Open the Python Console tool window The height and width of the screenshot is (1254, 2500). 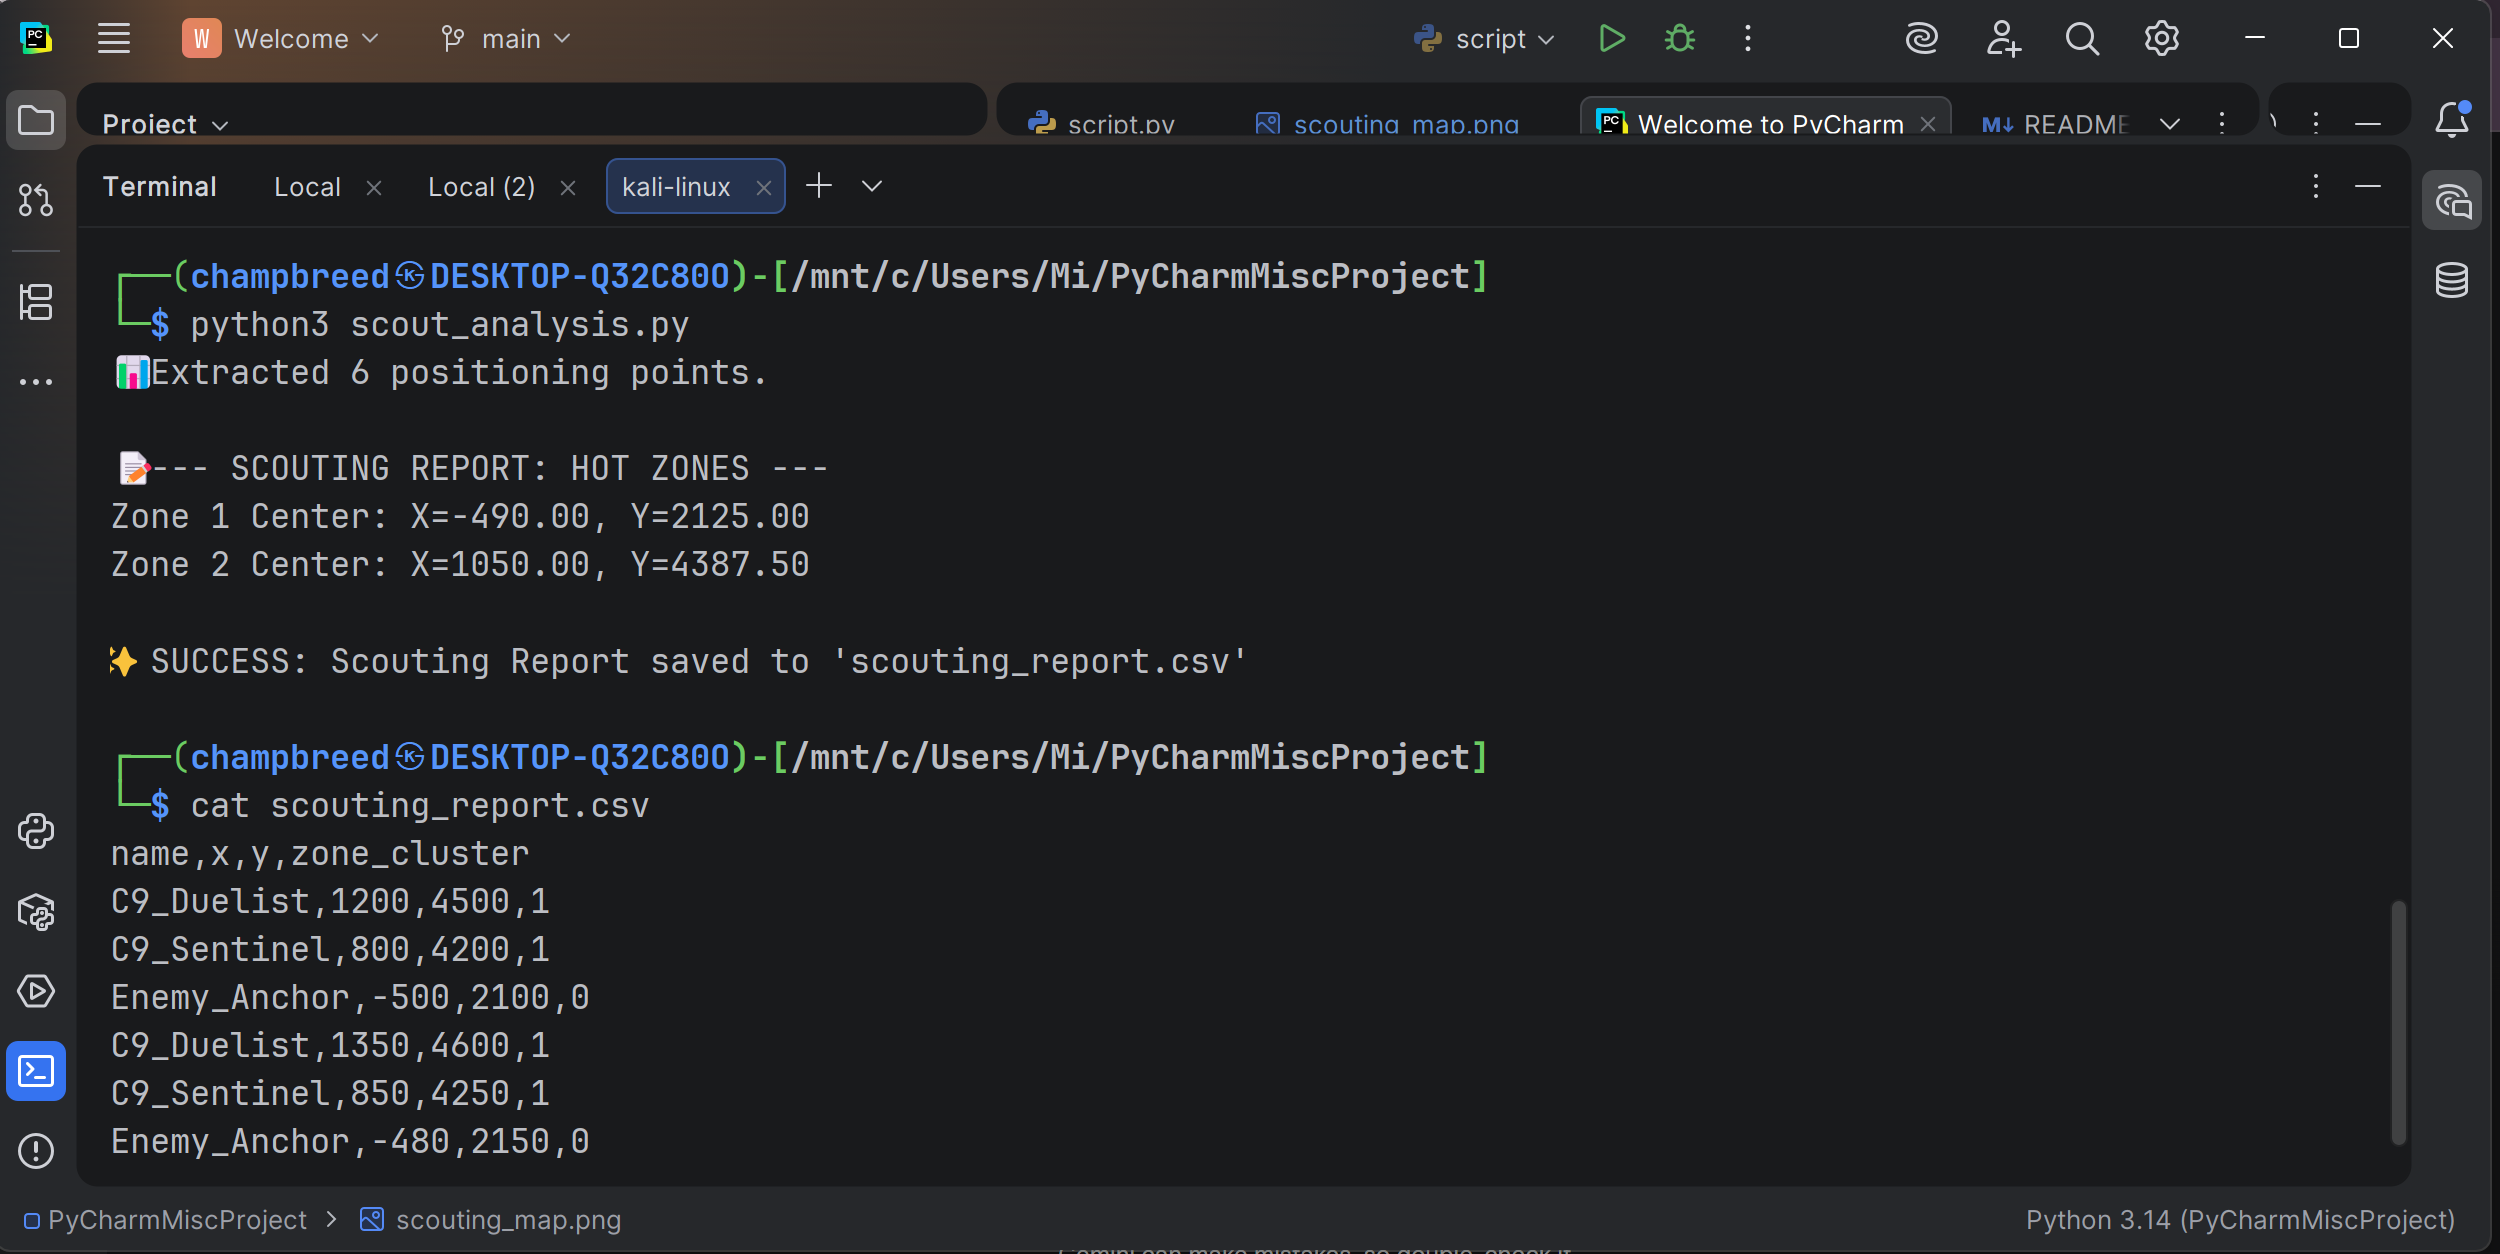36,831
